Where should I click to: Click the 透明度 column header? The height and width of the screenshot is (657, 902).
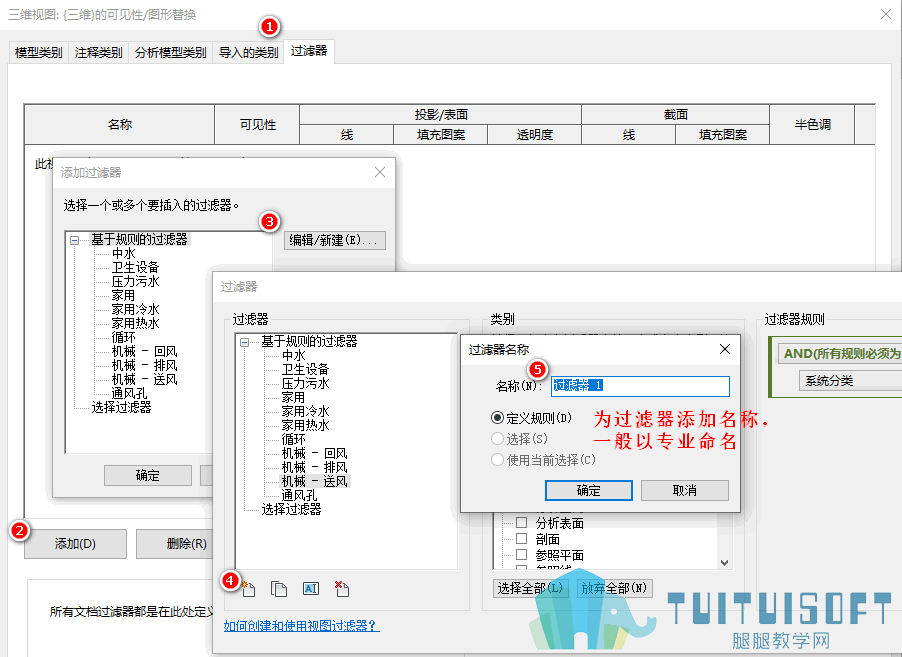click(534, 135)
